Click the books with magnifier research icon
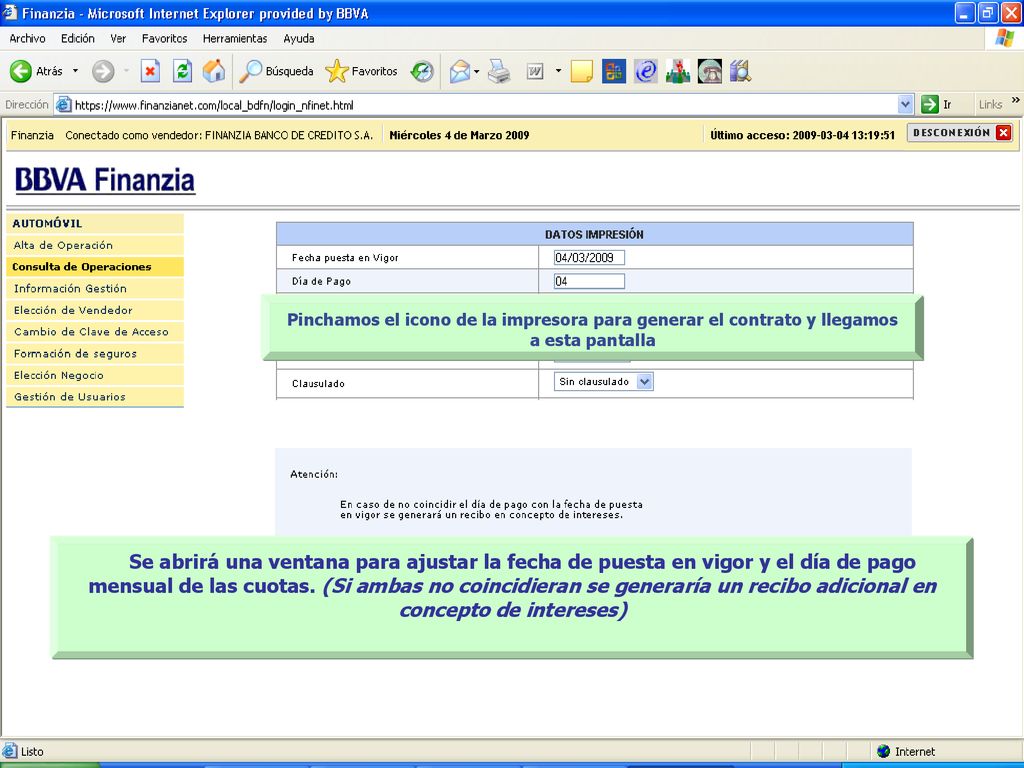The height and width of the screenshot is (768, 1024). tap(741, 71)
